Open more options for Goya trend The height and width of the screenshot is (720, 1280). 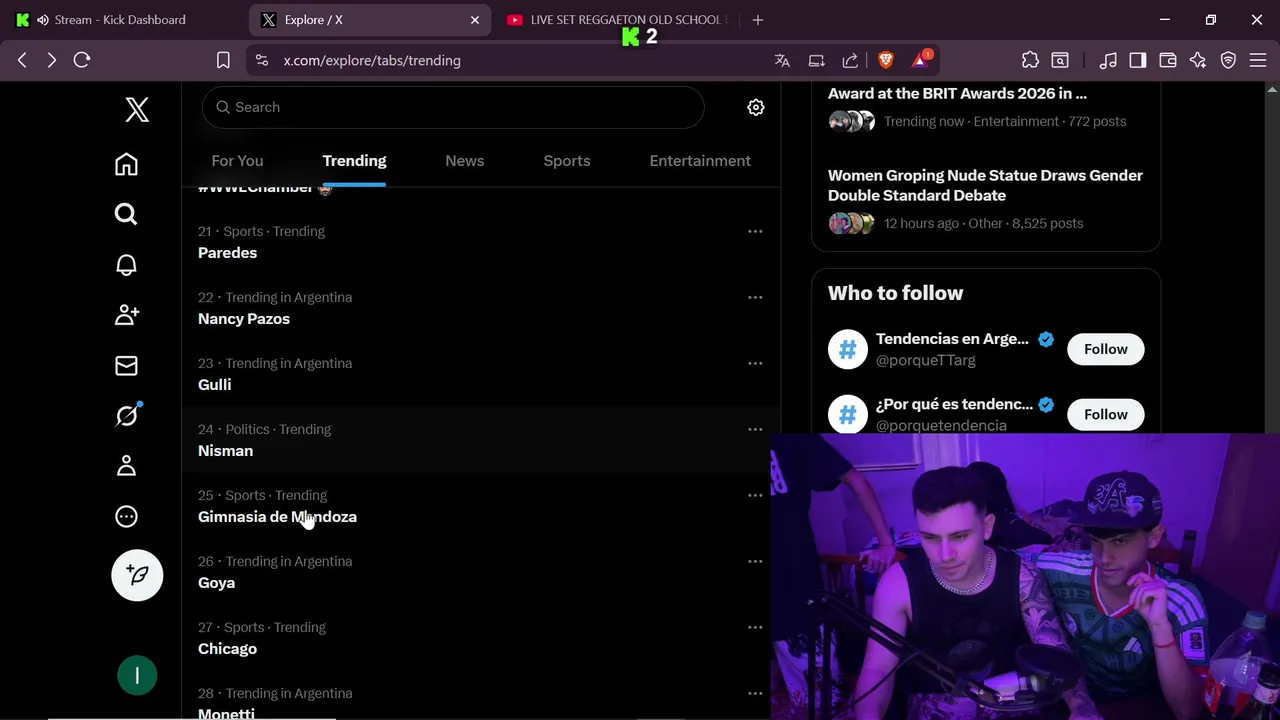755,561
